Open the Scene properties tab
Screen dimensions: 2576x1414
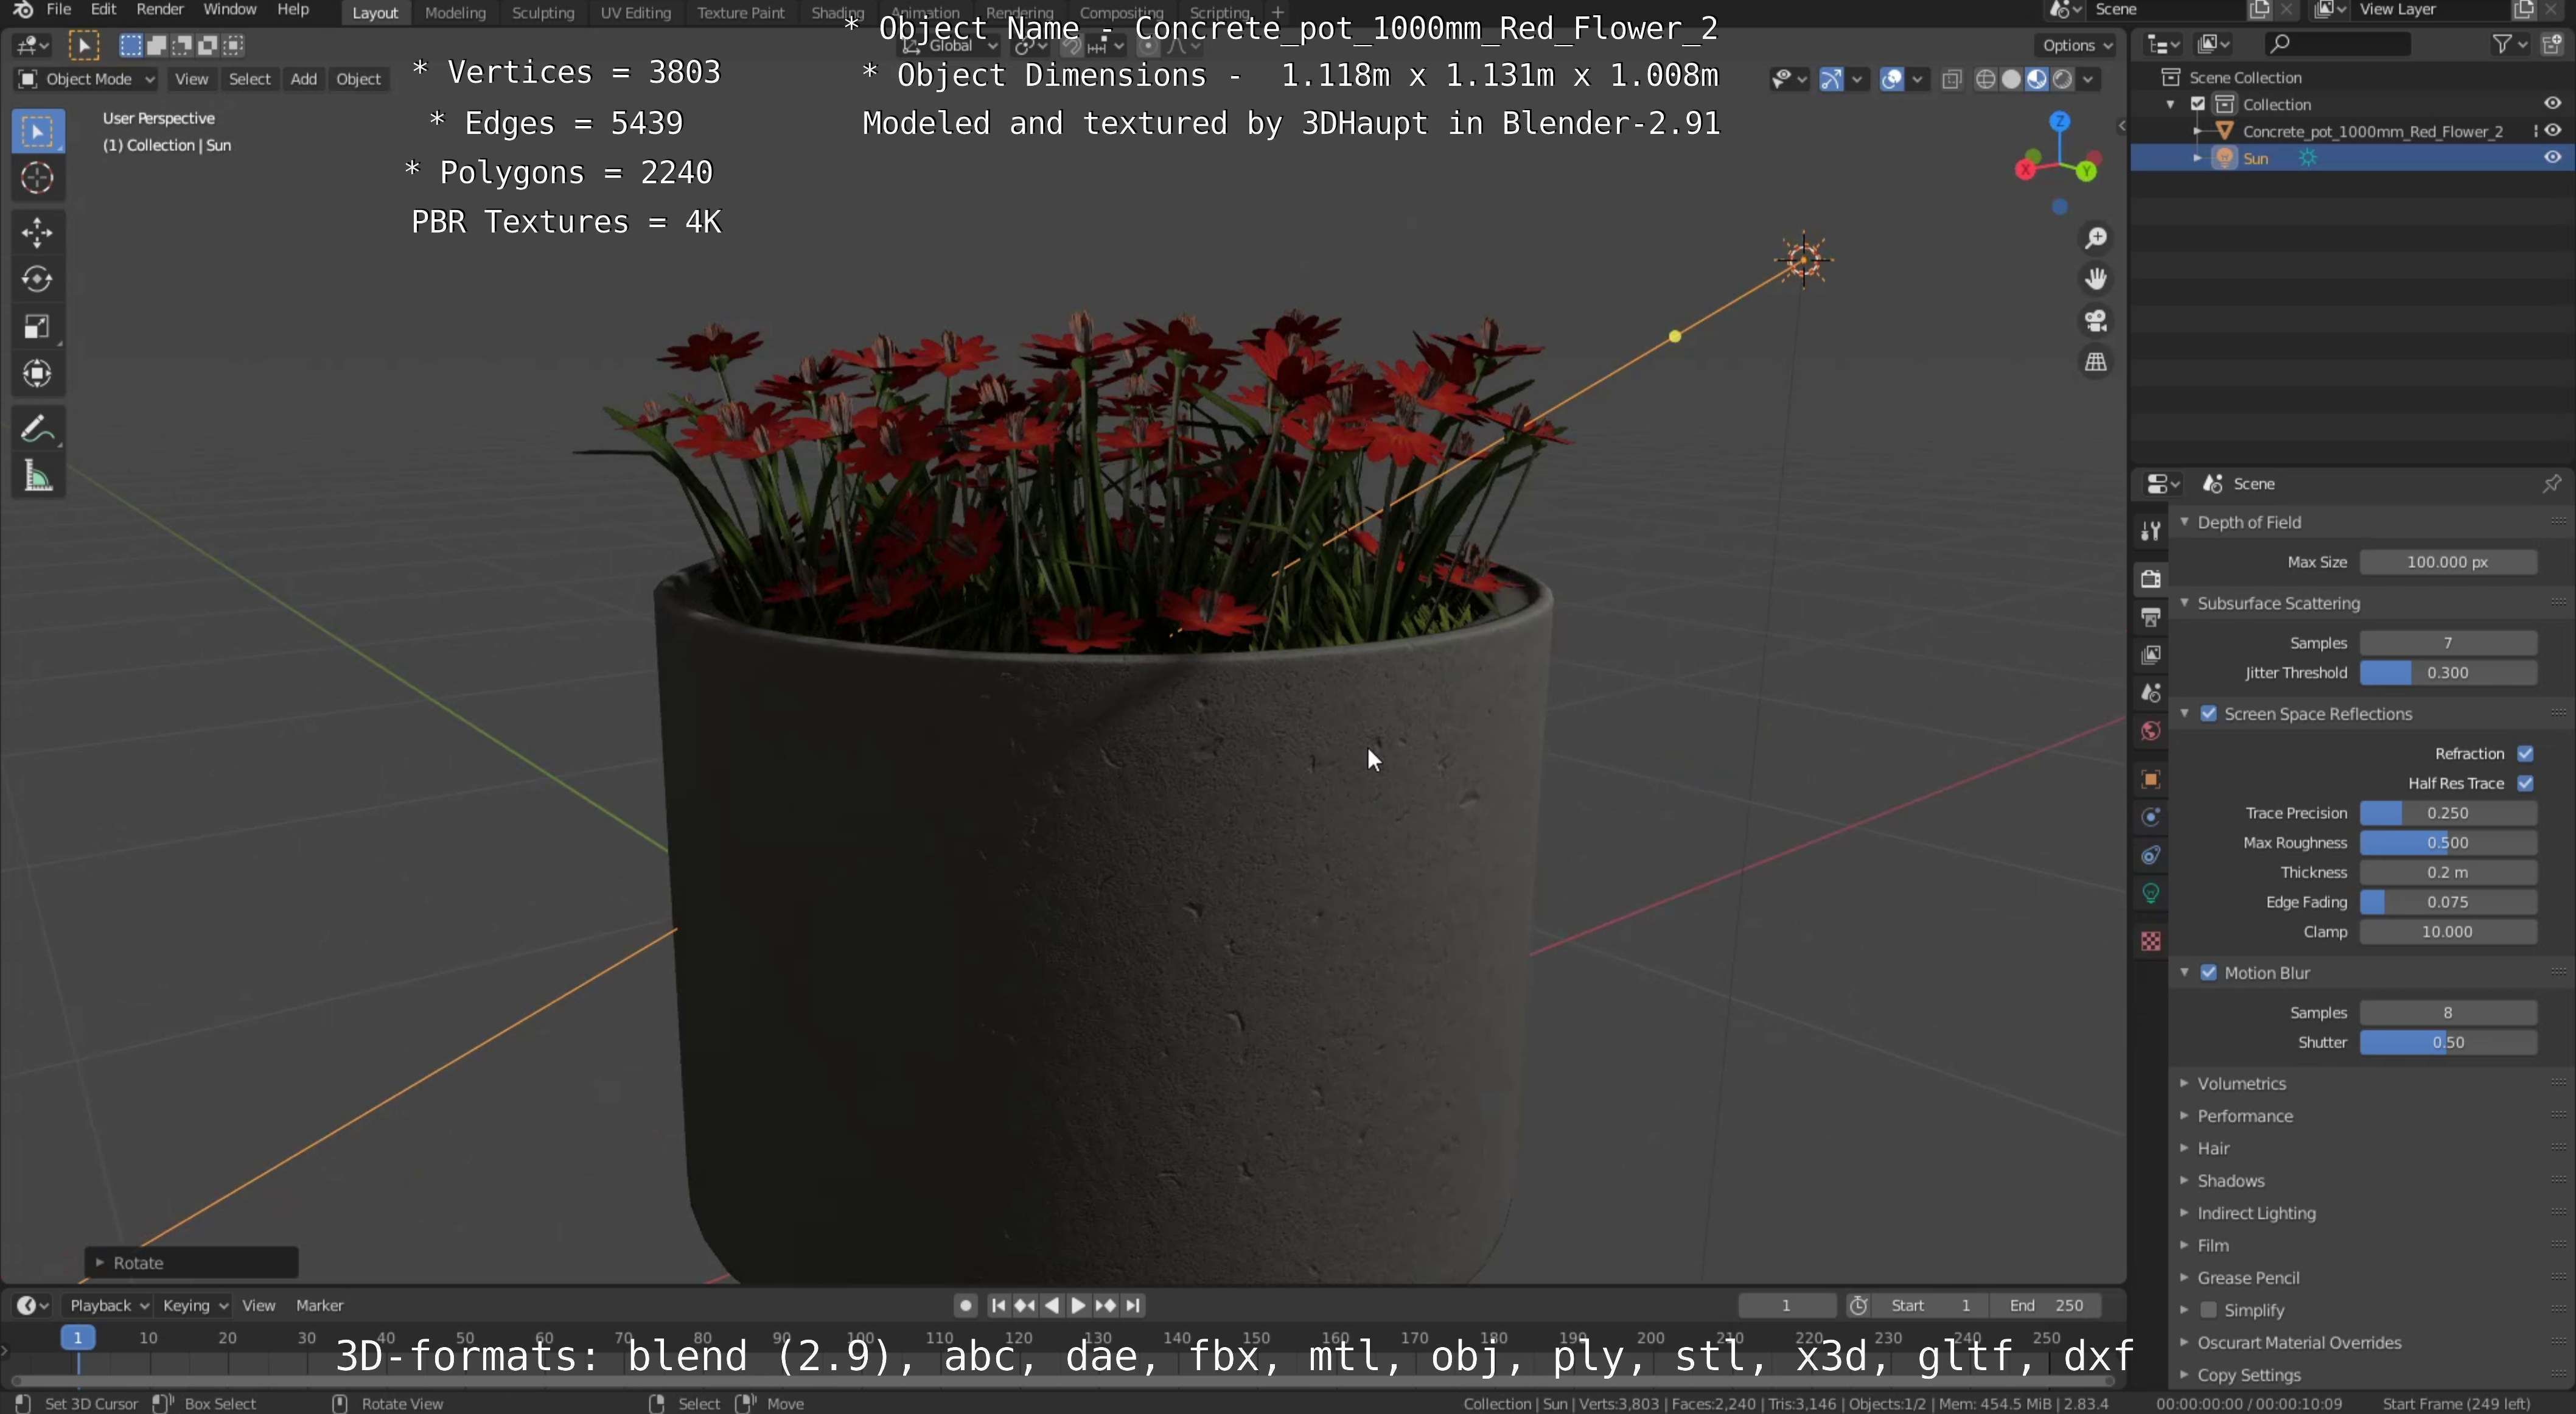(2150, 693)
